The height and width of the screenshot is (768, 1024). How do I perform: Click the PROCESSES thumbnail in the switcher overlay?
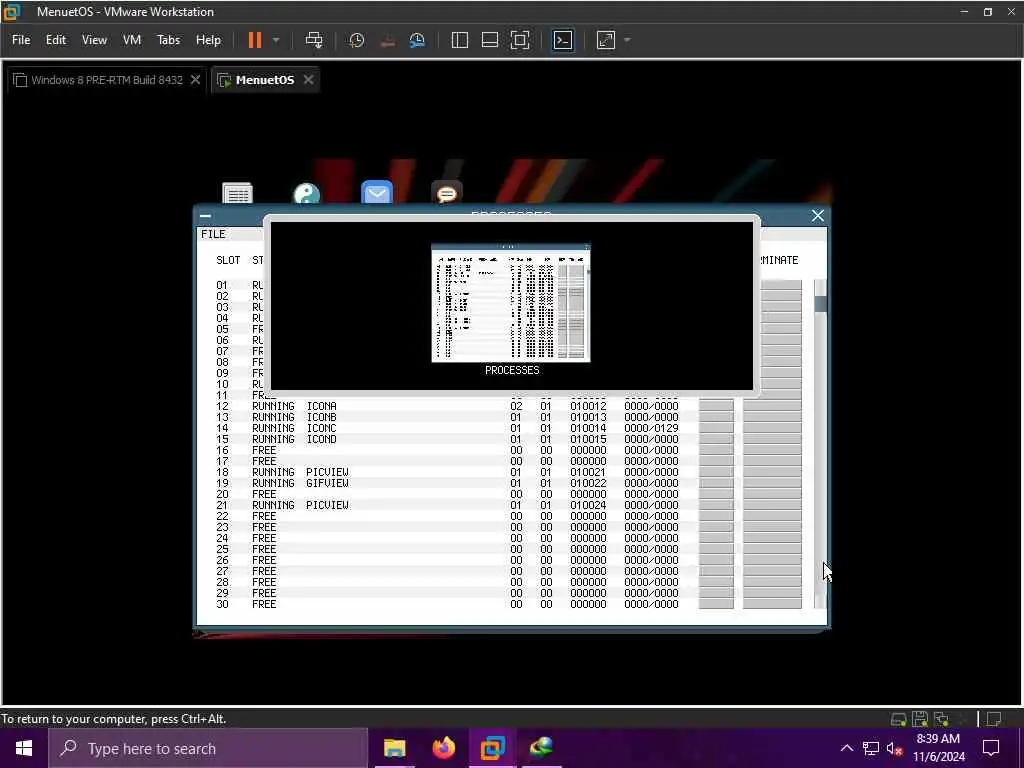pyautogui.click(x=511, y=302)
